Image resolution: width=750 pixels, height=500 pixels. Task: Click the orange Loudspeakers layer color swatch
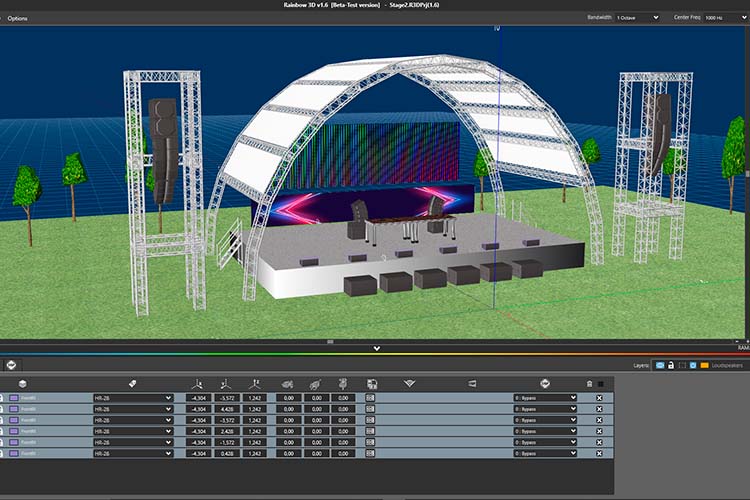click(x=704, y=365)
